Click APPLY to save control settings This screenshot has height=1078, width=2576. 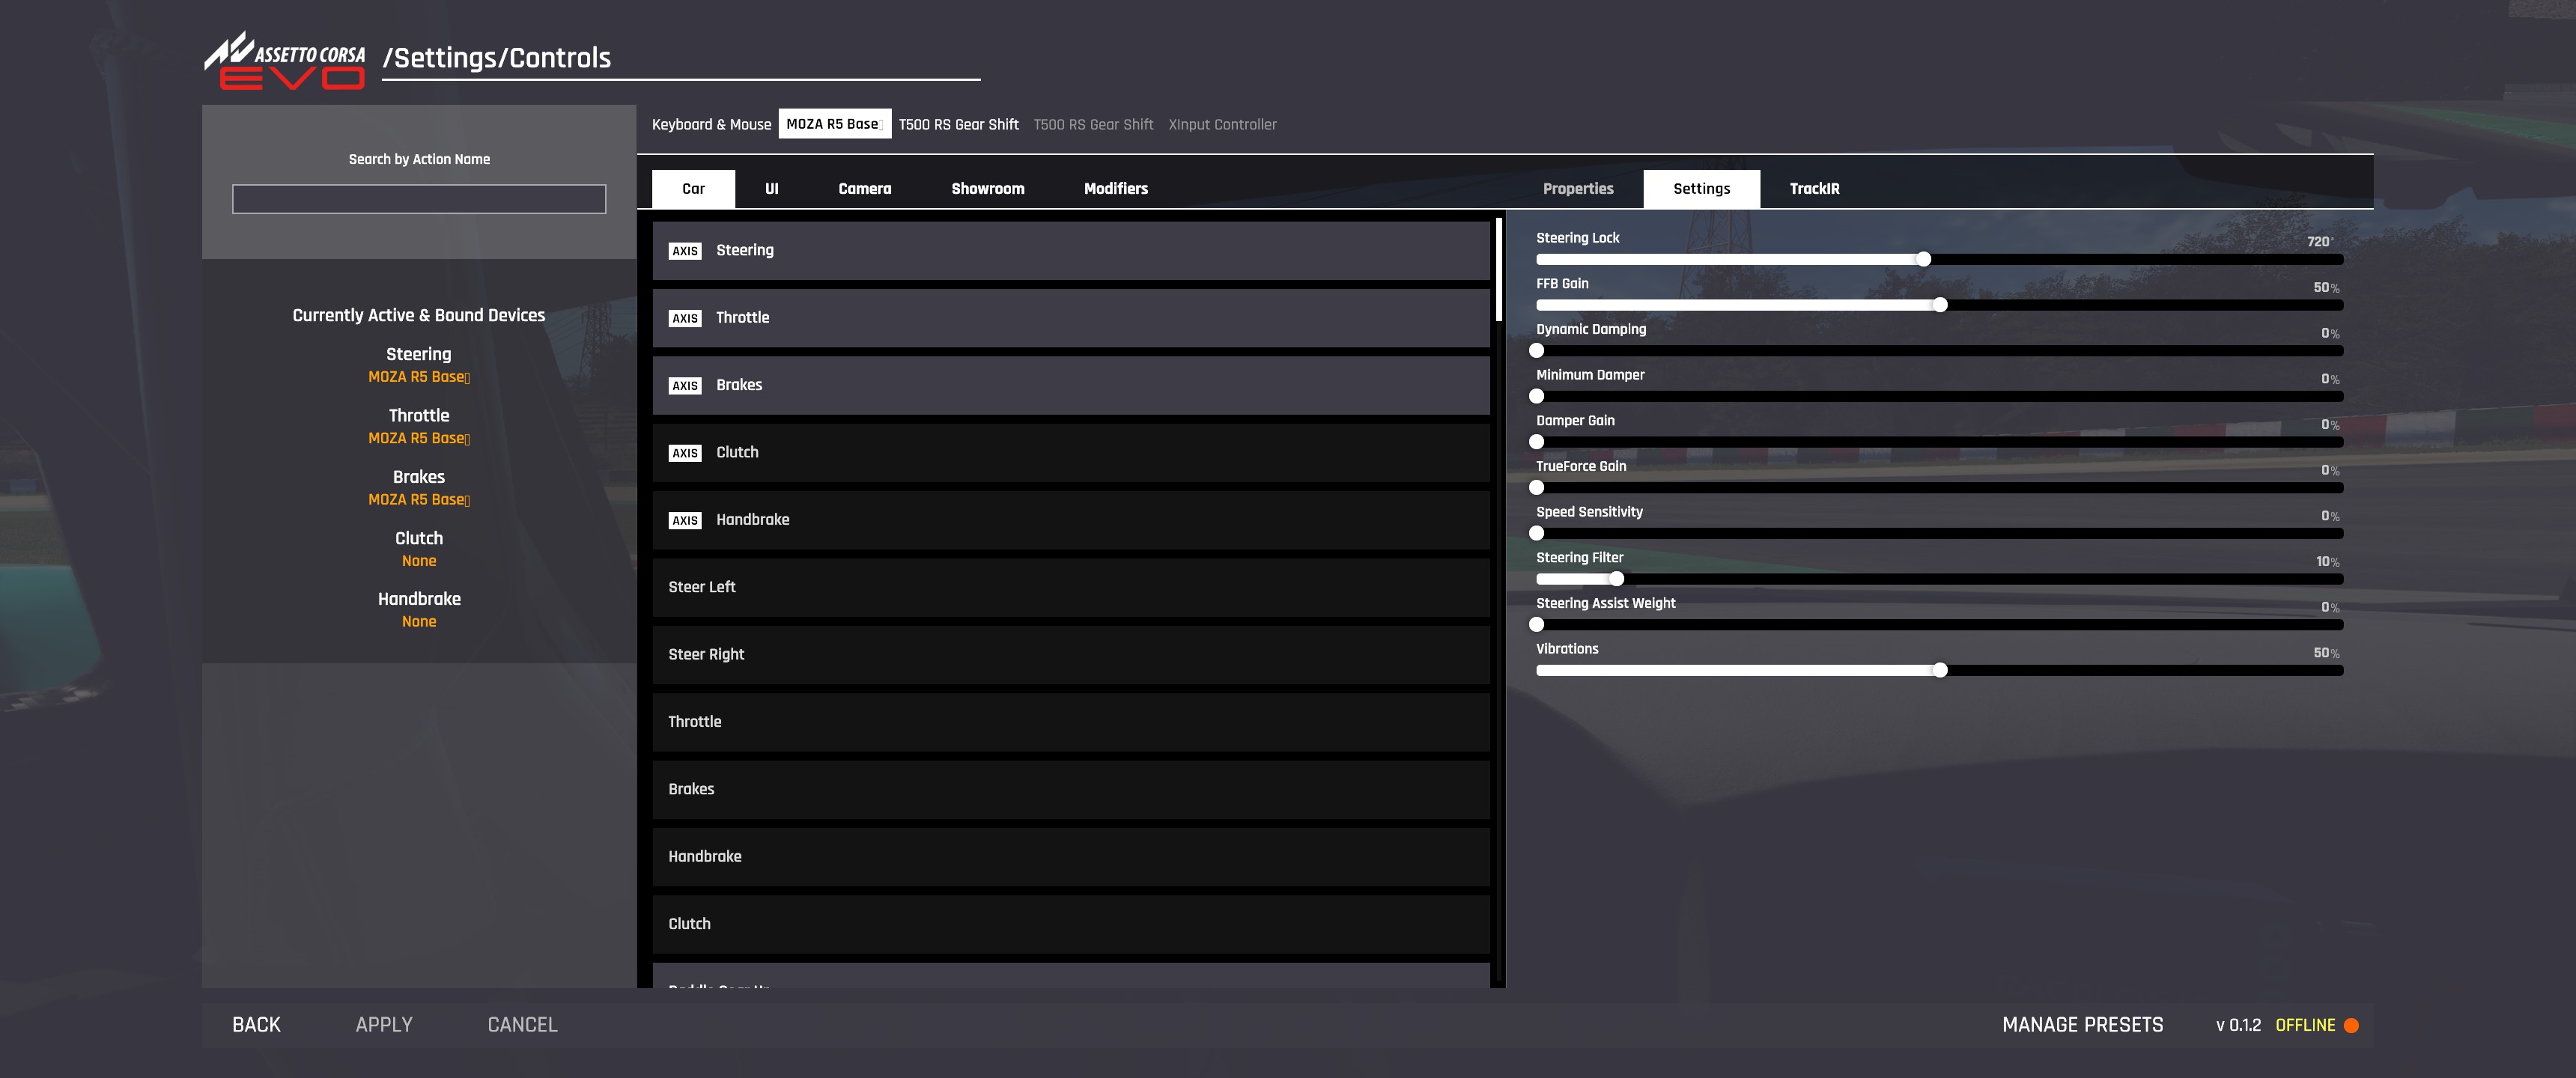(384, 1025)
